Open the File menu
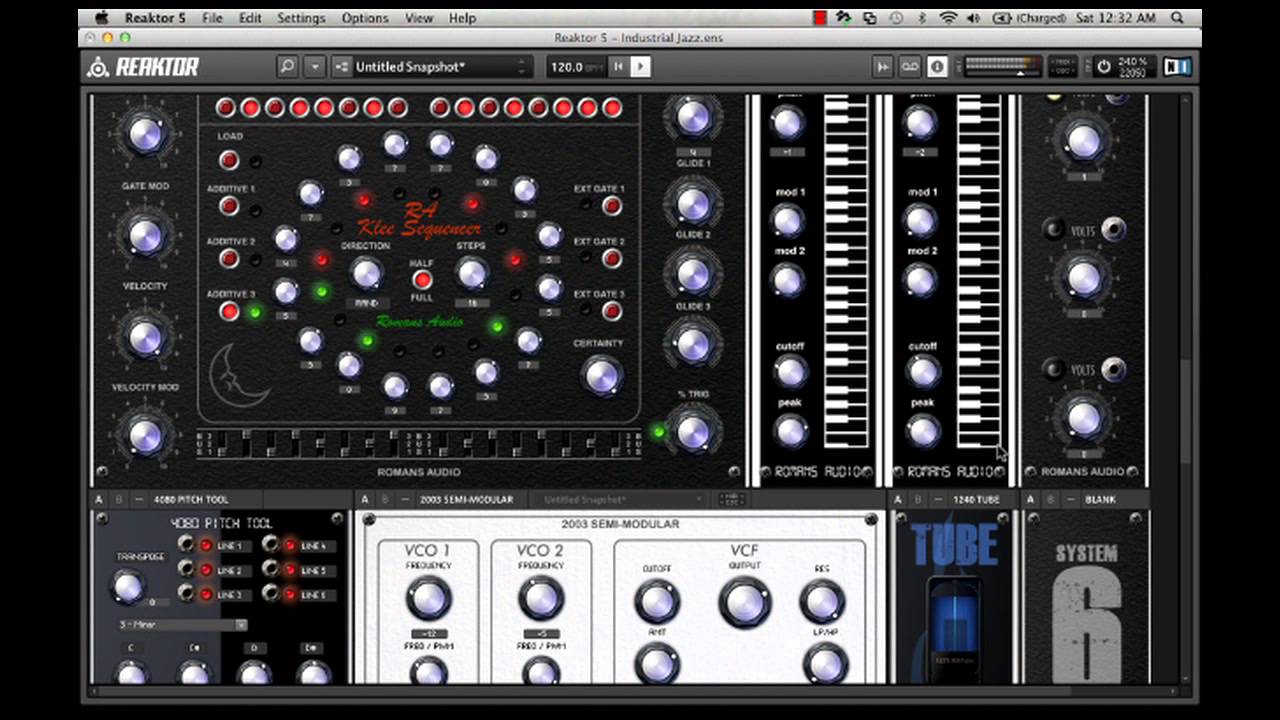Screen dimensions: 1280x720 (x=212, y=18)
